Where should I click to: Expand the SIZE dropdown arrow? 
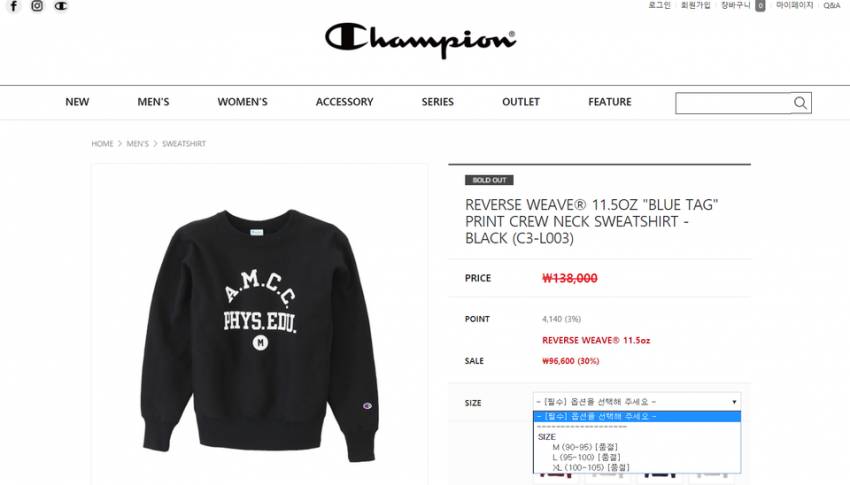click(x=734, y=402)
